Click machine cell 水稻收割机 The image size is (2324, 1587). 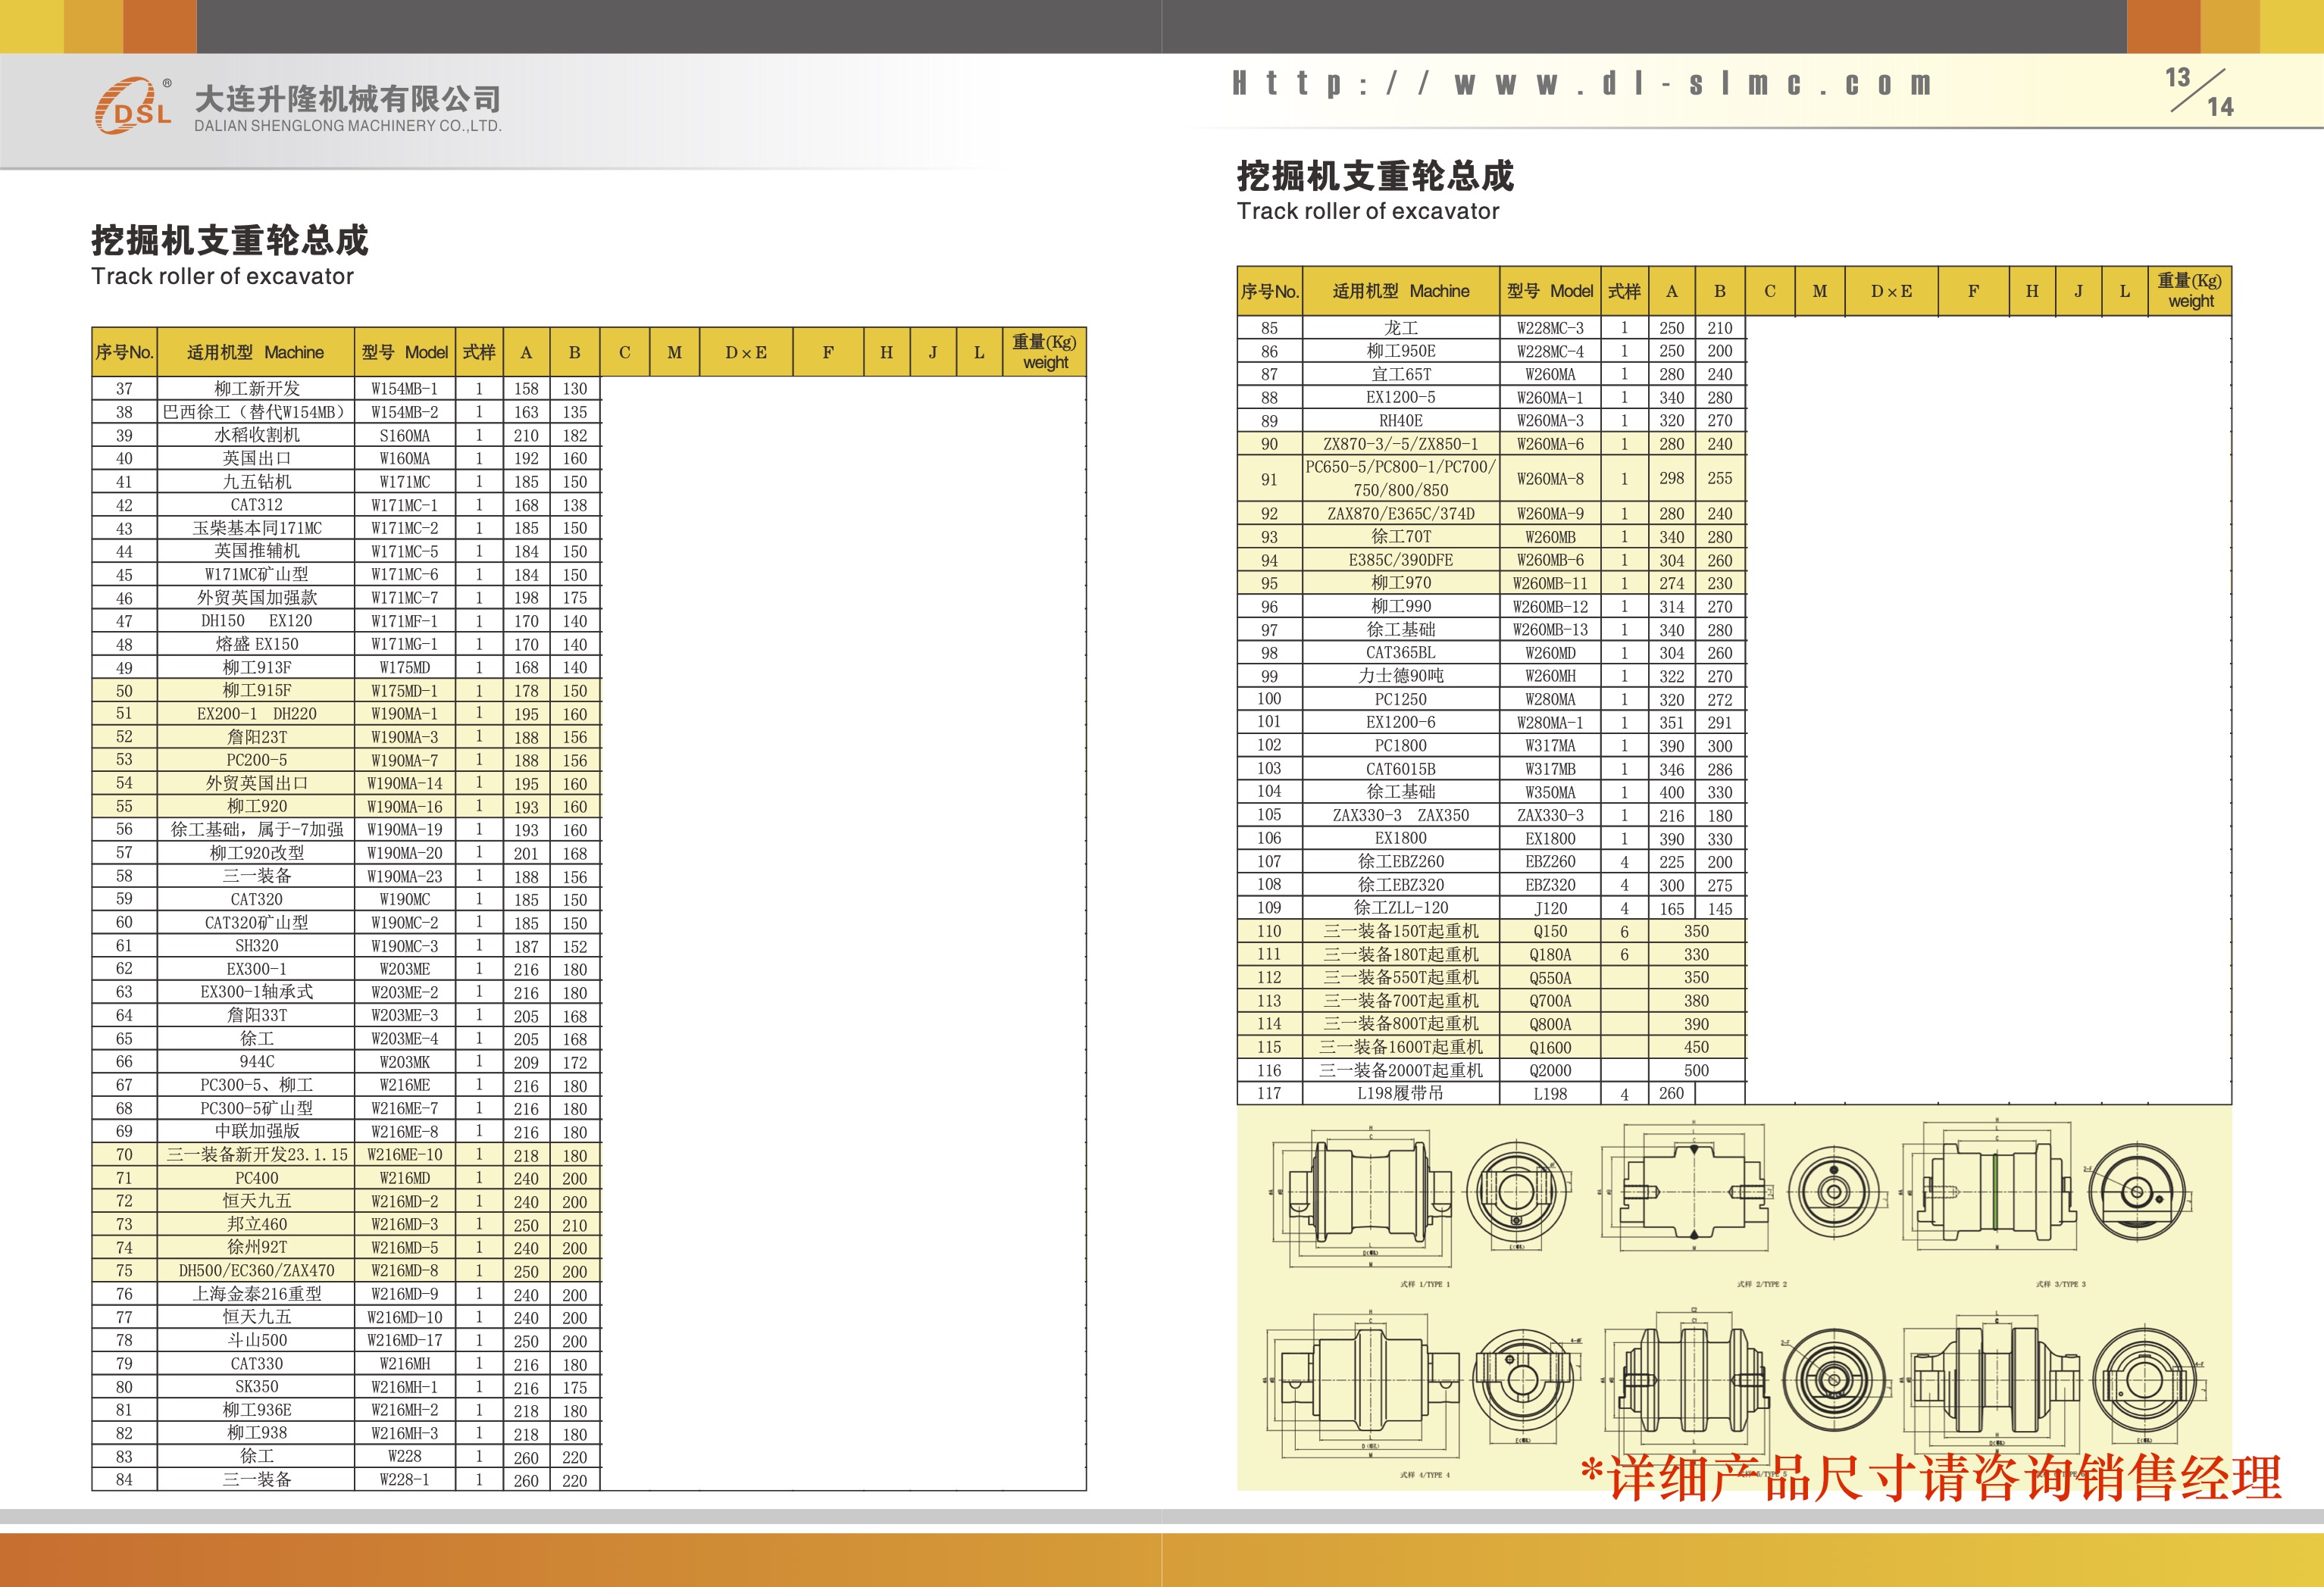click(256, 435)
